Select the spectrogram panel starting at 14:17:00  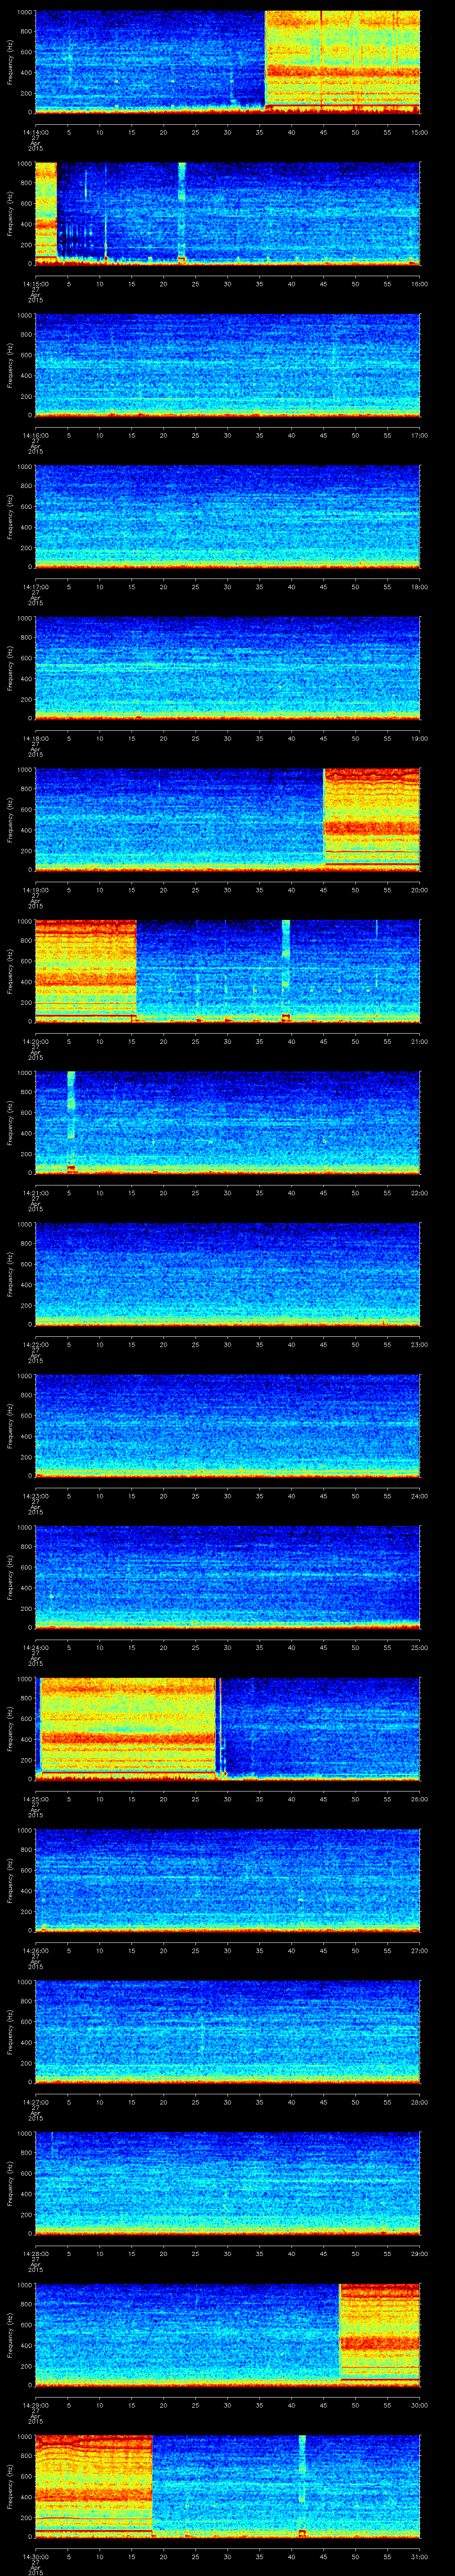coord(228,517)
